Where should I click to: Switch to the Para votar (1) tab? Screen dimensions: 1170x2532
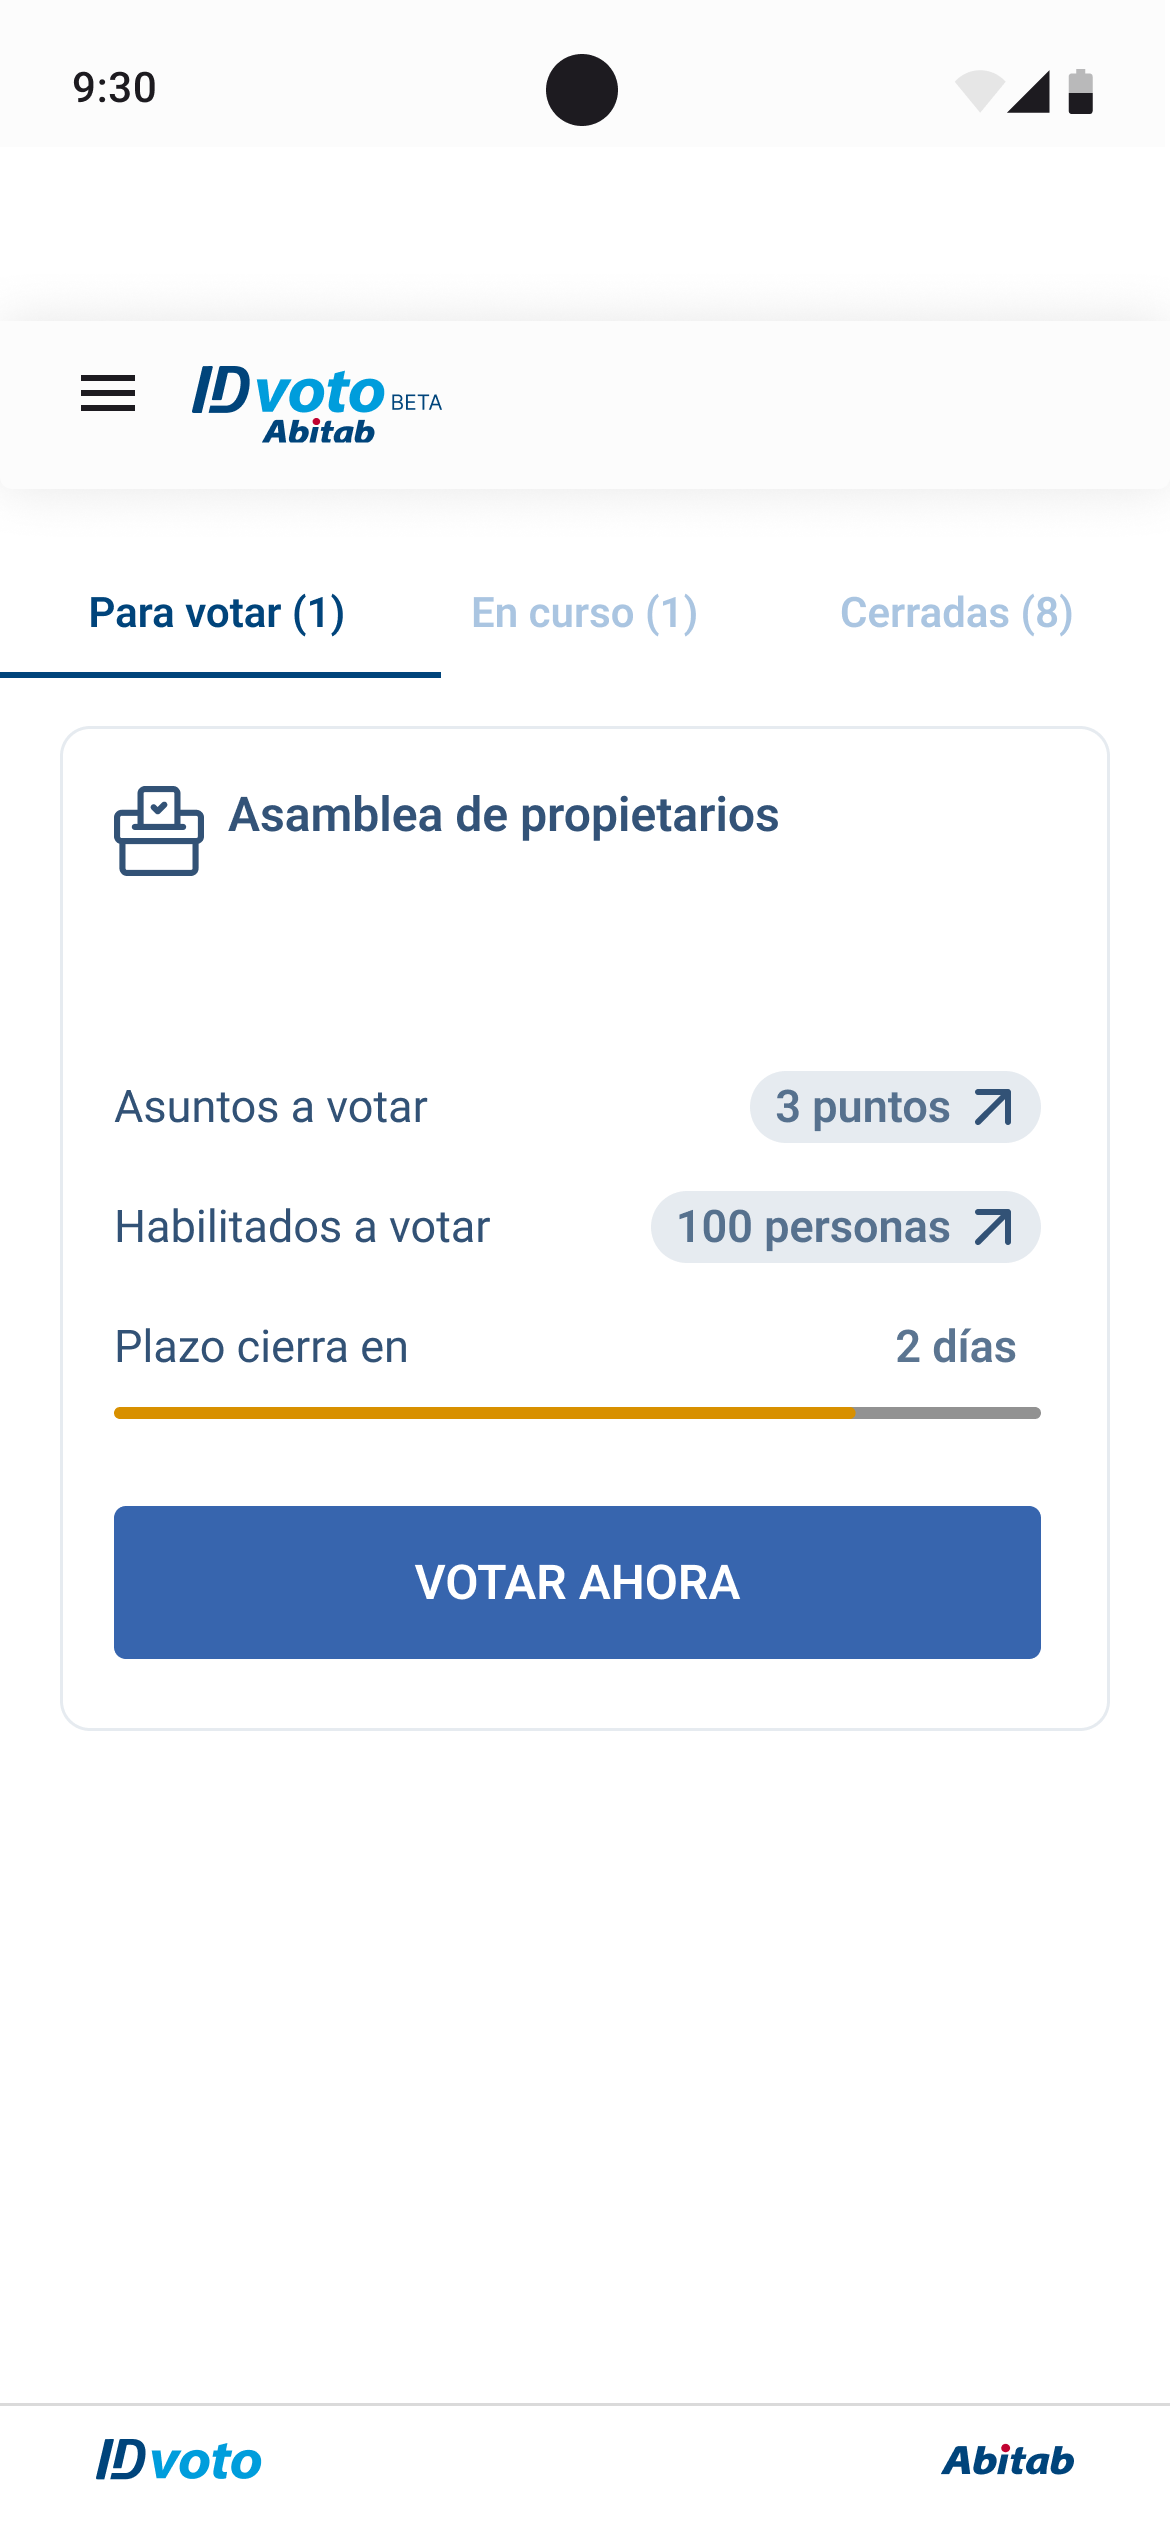pos(217,613)
